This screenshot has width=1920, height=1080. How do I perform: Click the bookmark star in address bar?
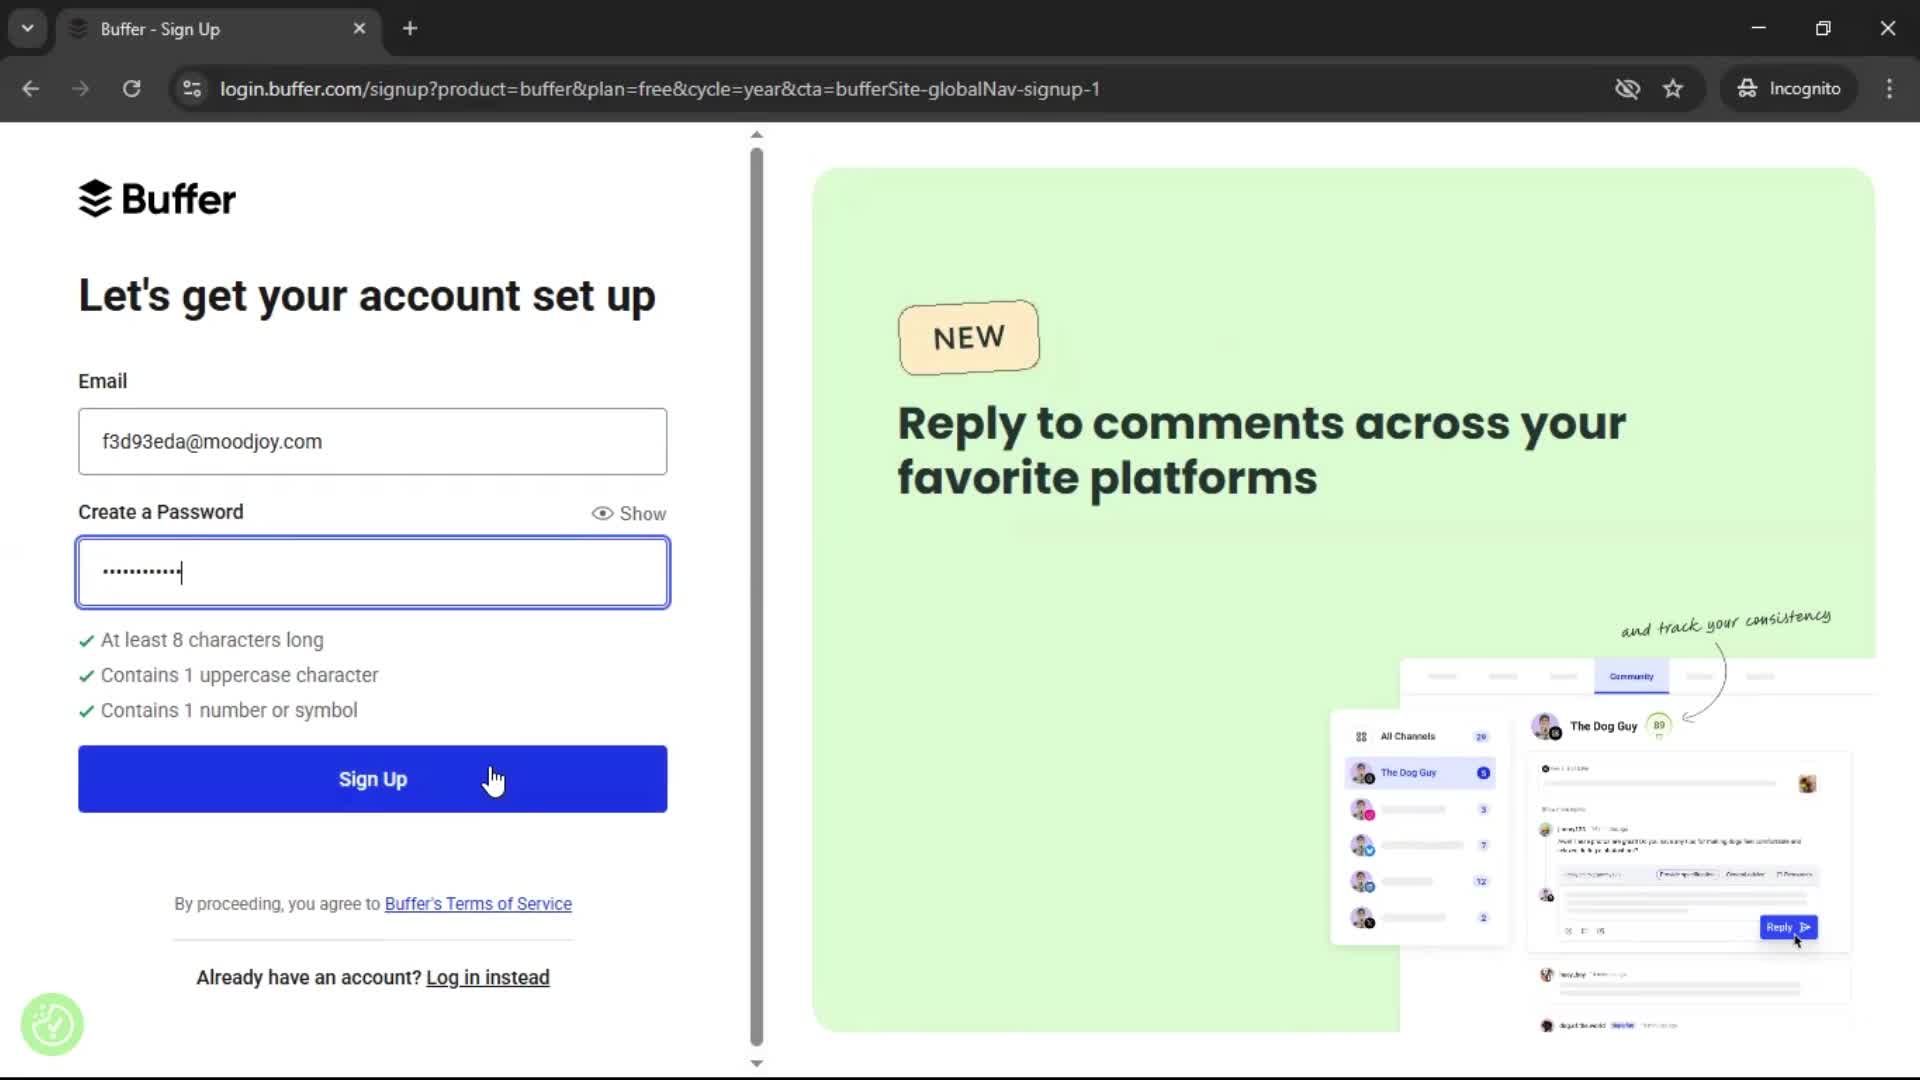(x=1673, y=88)
